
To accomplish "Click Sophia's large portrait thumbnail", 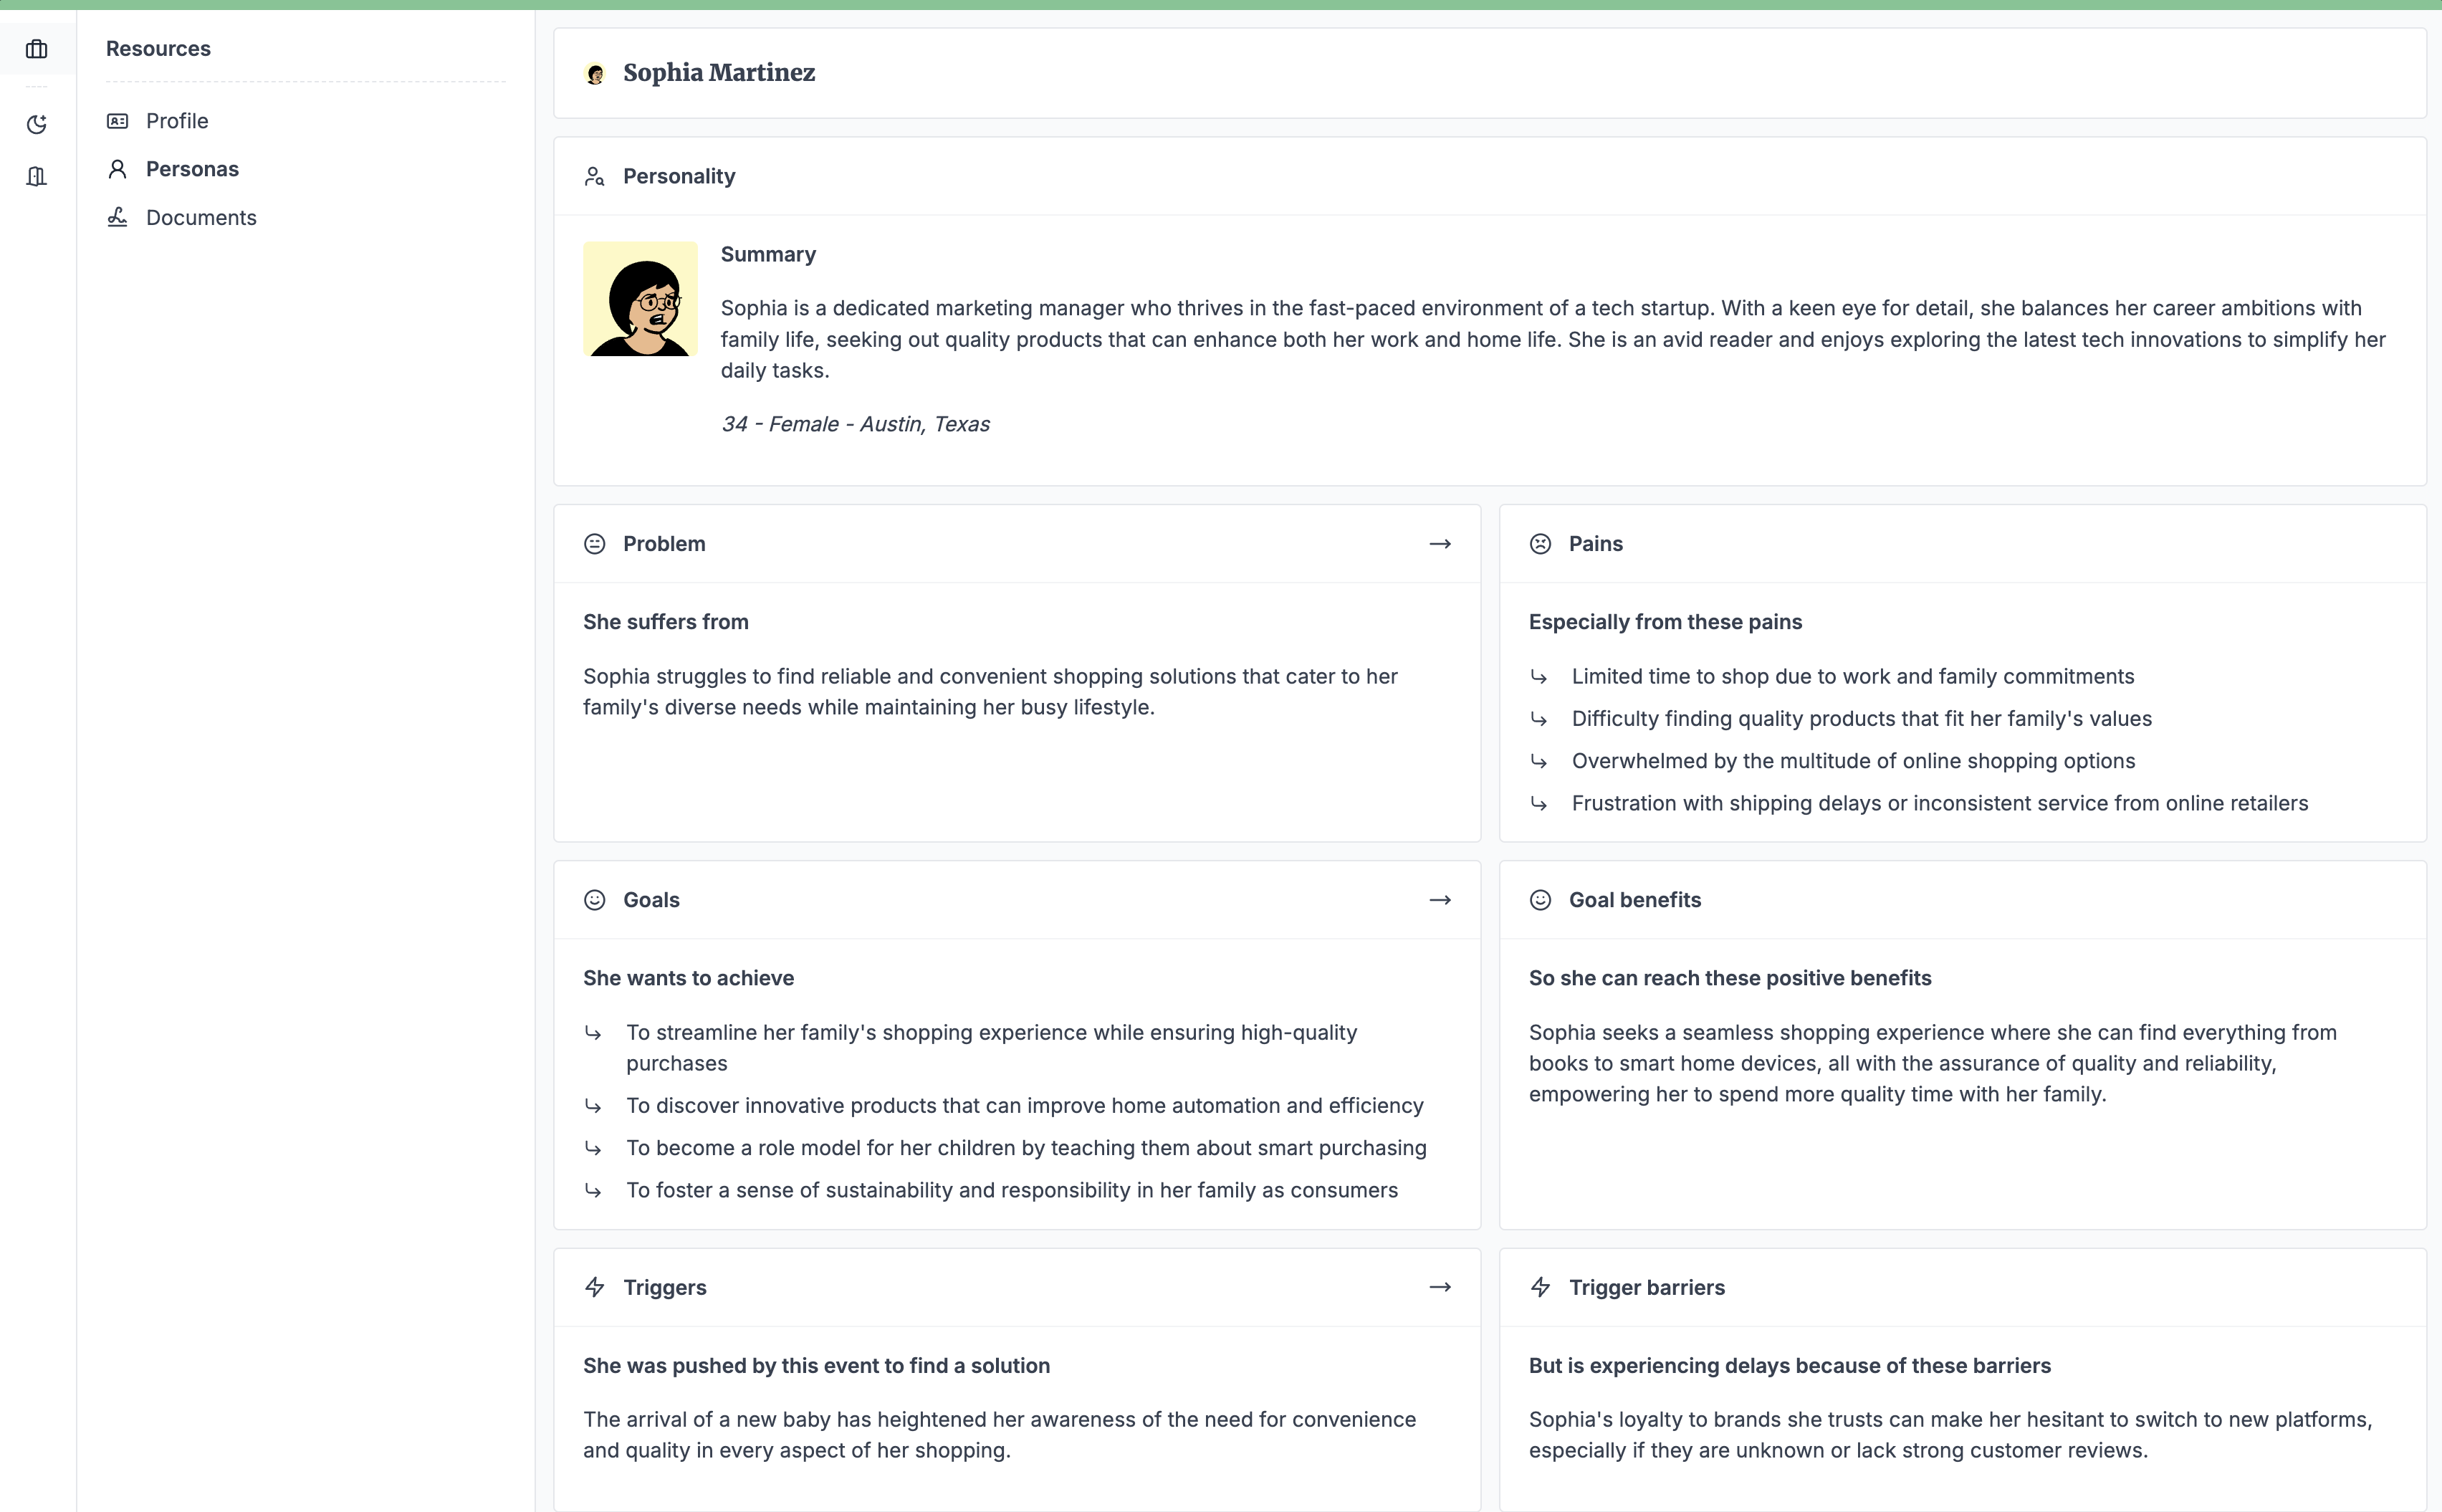I will point(640,299).
